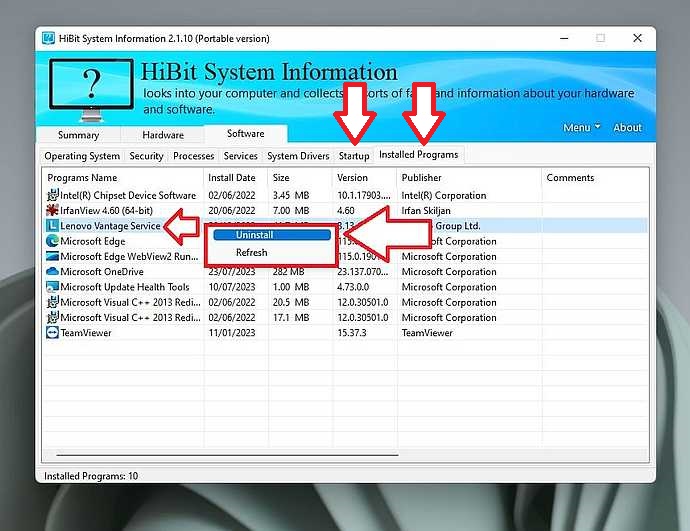
Task: Sort by the Install Date column header
Action: click(235, 178)
